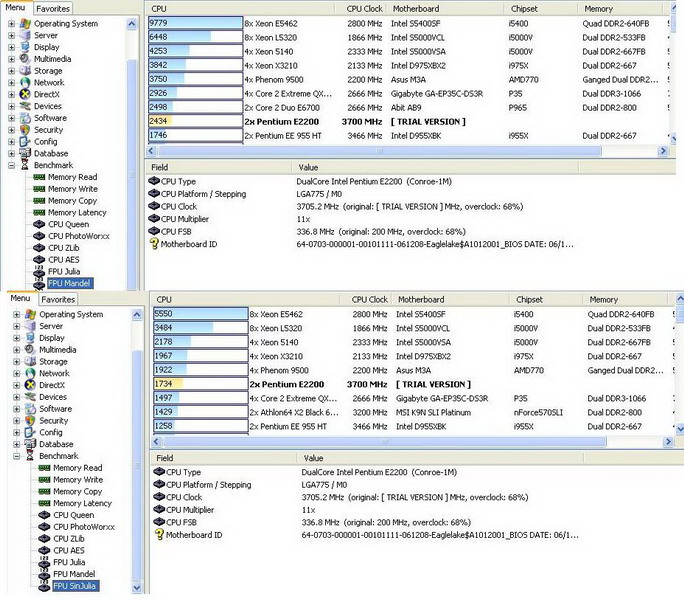Screen dimensions: 684x600
Task: Select Memory Copy item in lower tree
Action: tap(77, 491)
